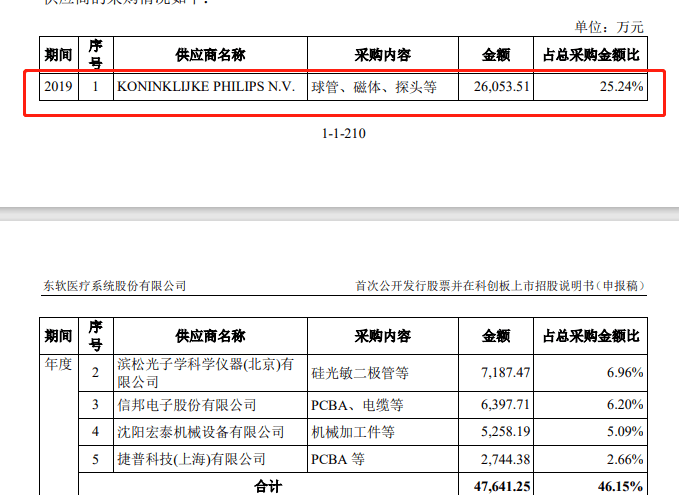Screen dimensions: 679x495
Task: Click the page number 1-1-210
Action: point(343,133)
